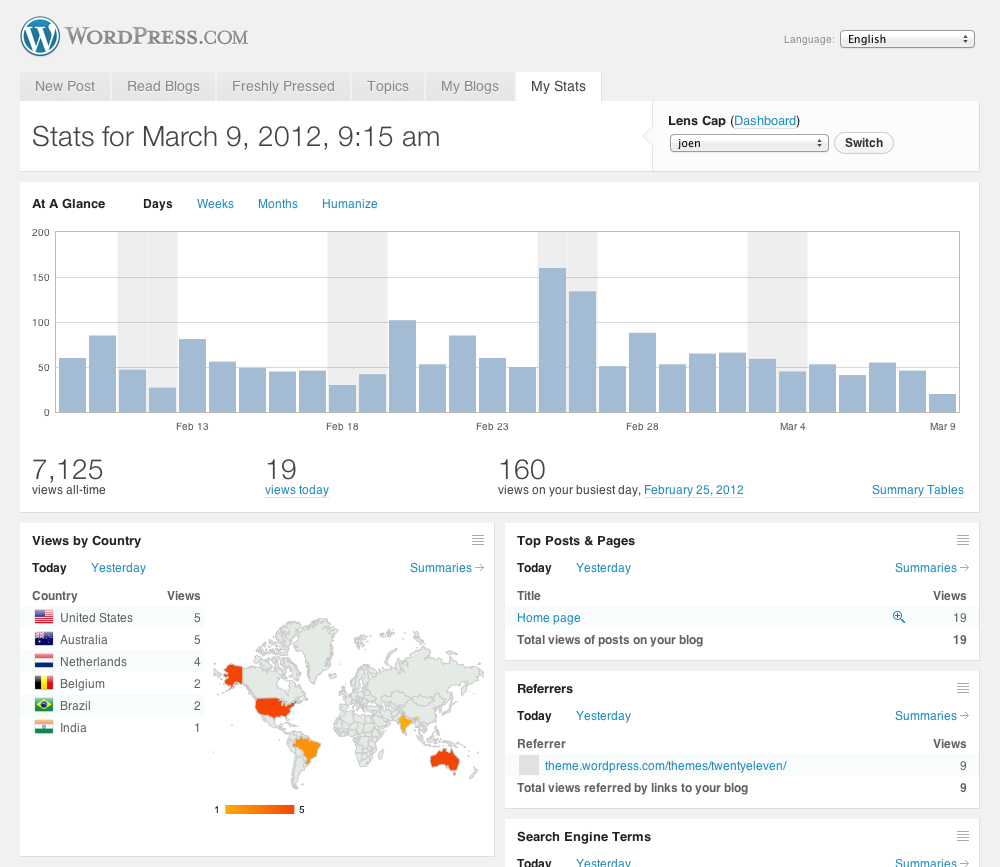Switch the chart to Months view
The height and width of the screenshot is (867, 1000).
(x=278, y=204)
